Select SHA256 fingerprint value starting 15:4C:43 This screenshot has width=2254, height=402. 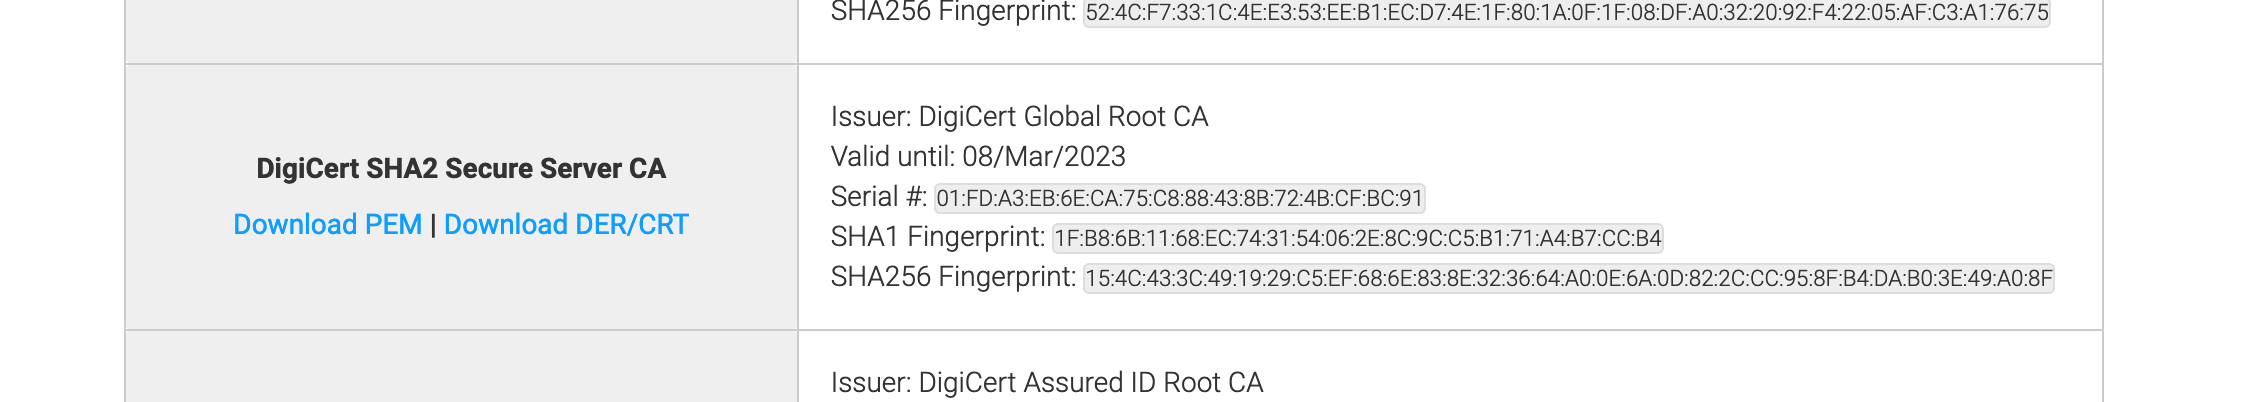click(x=1568, y=278)
